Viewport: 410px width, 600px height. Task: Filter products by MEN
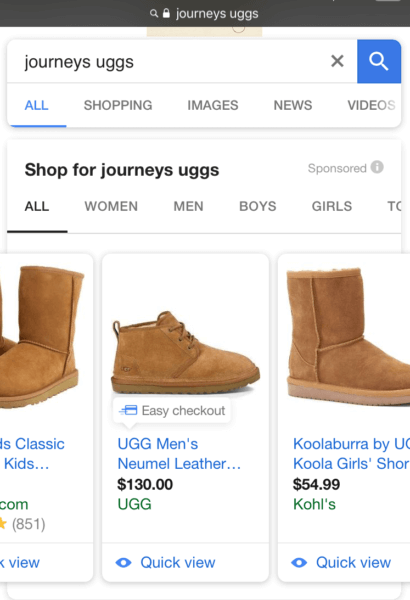(188, 206)
